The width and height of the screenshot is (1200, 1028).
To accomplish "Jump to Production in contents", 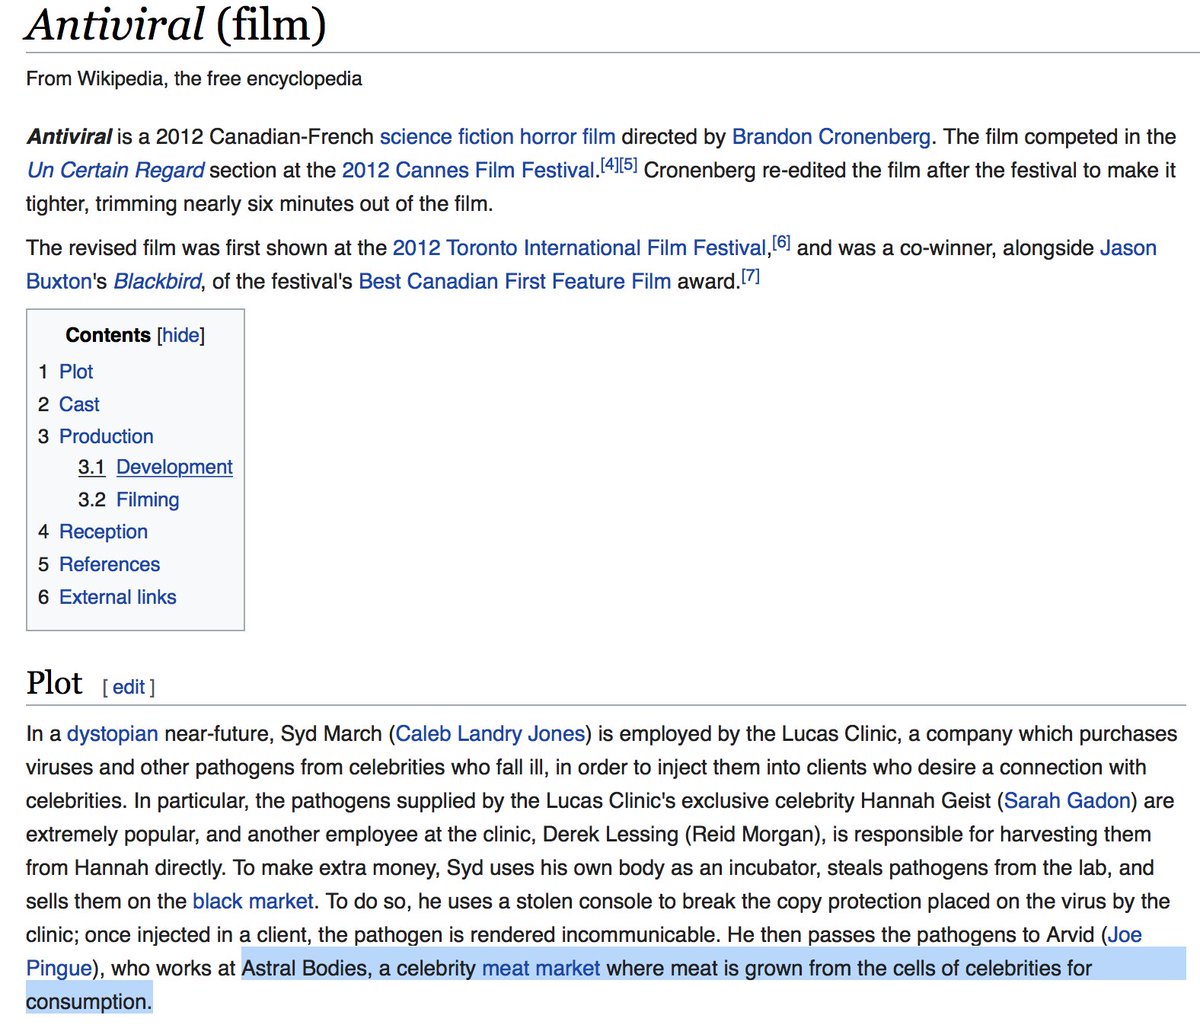I will (106, 436).
